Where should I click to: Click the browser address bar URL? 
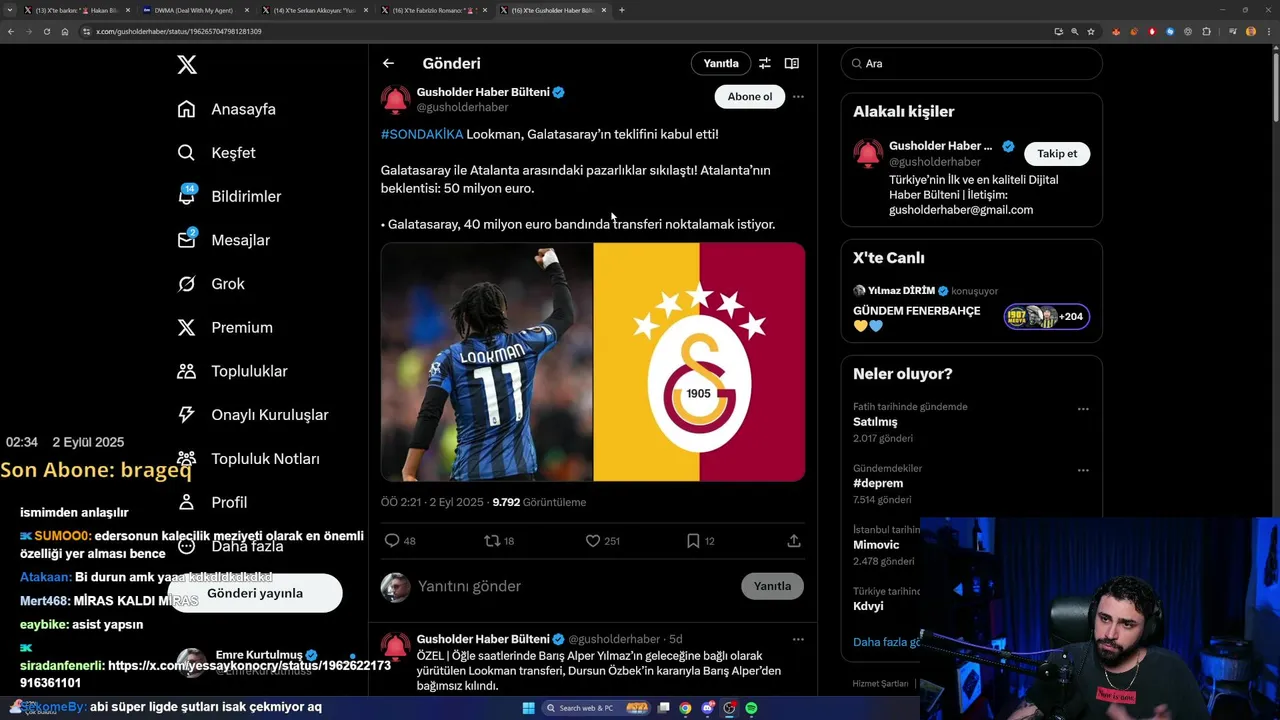point(179,31)
